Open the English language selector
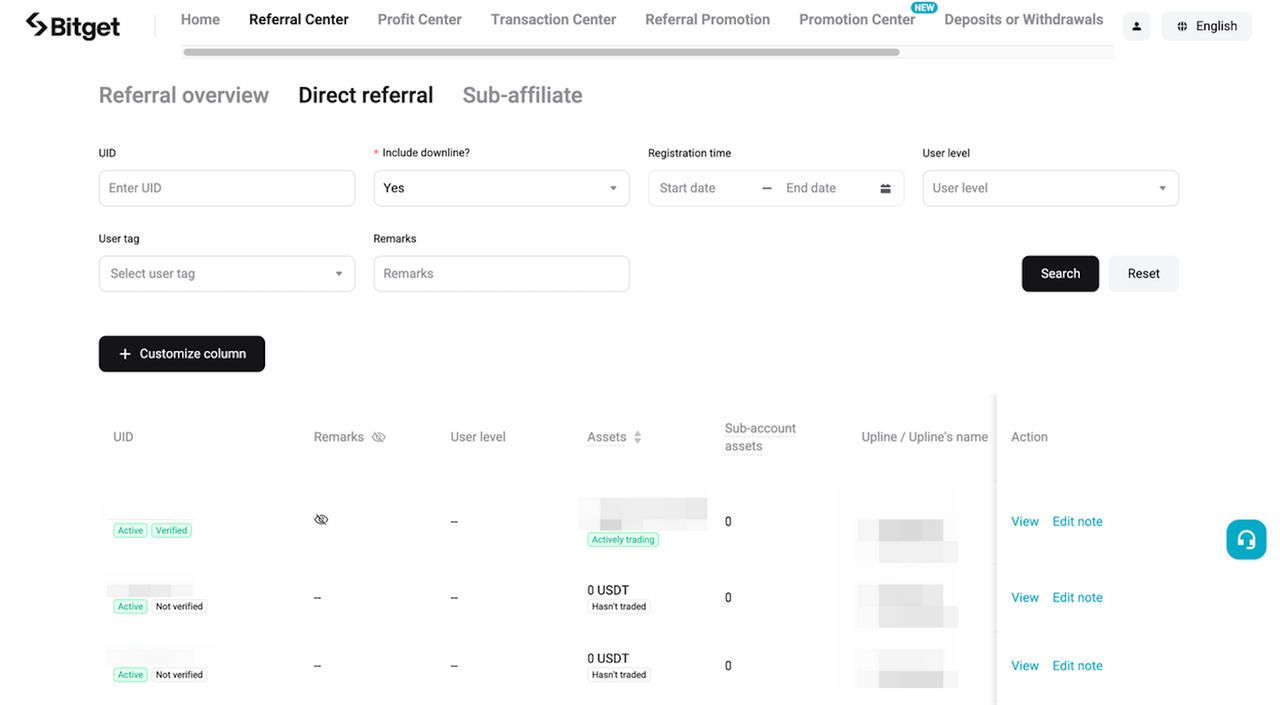Screen dimensions: 1280x705 tap(1207, 26)
